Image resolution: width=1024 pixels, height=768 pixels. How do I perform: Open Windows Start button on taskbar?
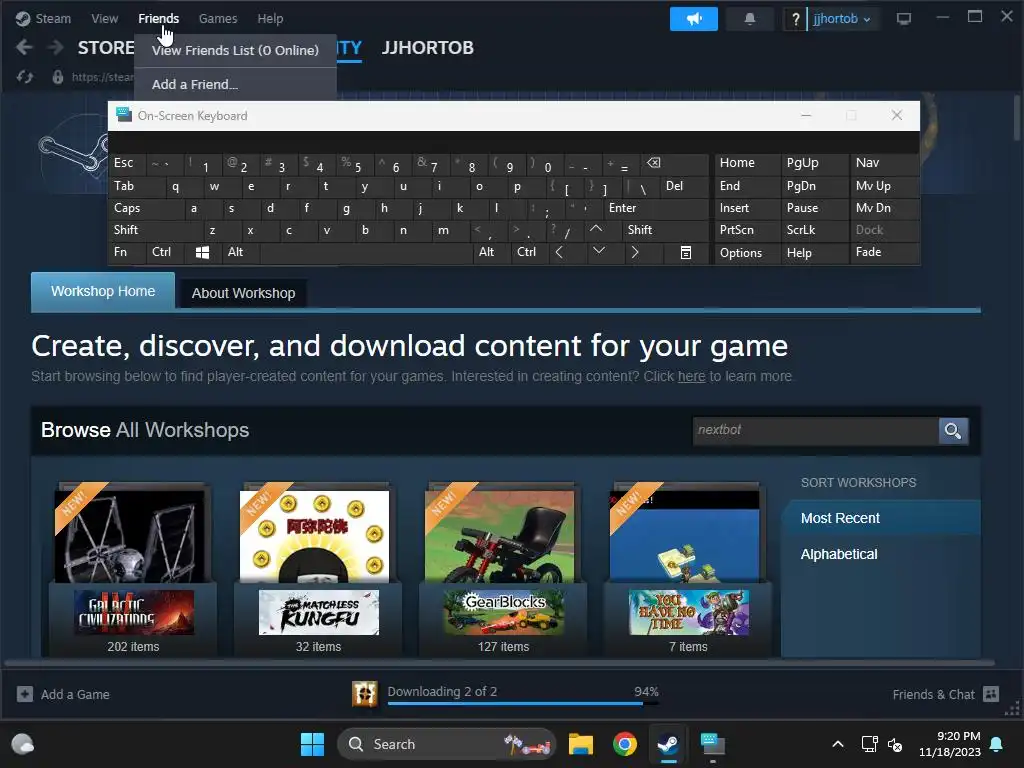tap(312, 744)
